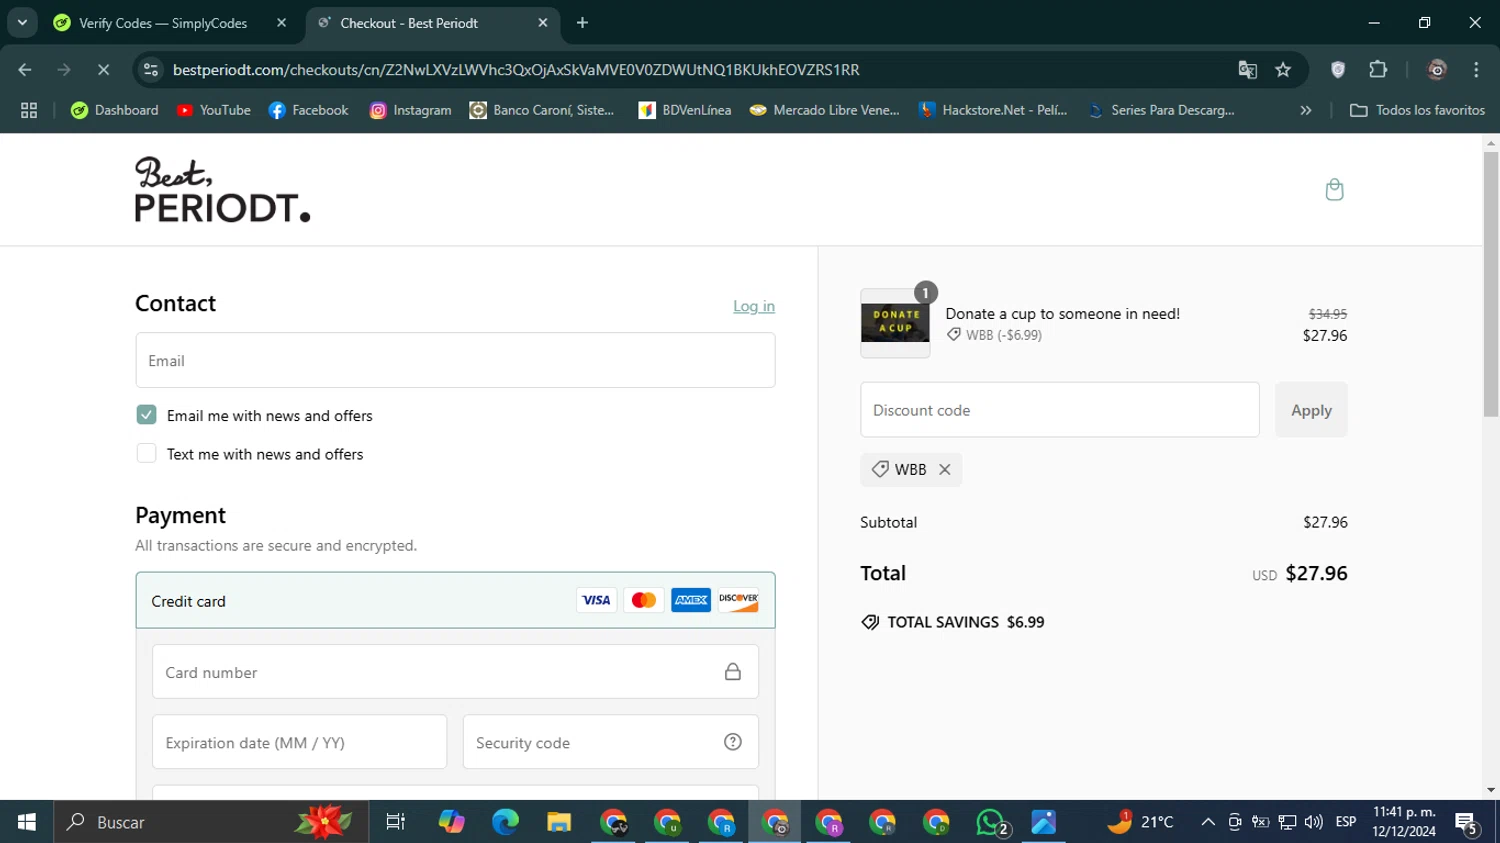Click the TOTAL SAVINGS $6.99 text
1500x843 pixels.
pos(965,622)
